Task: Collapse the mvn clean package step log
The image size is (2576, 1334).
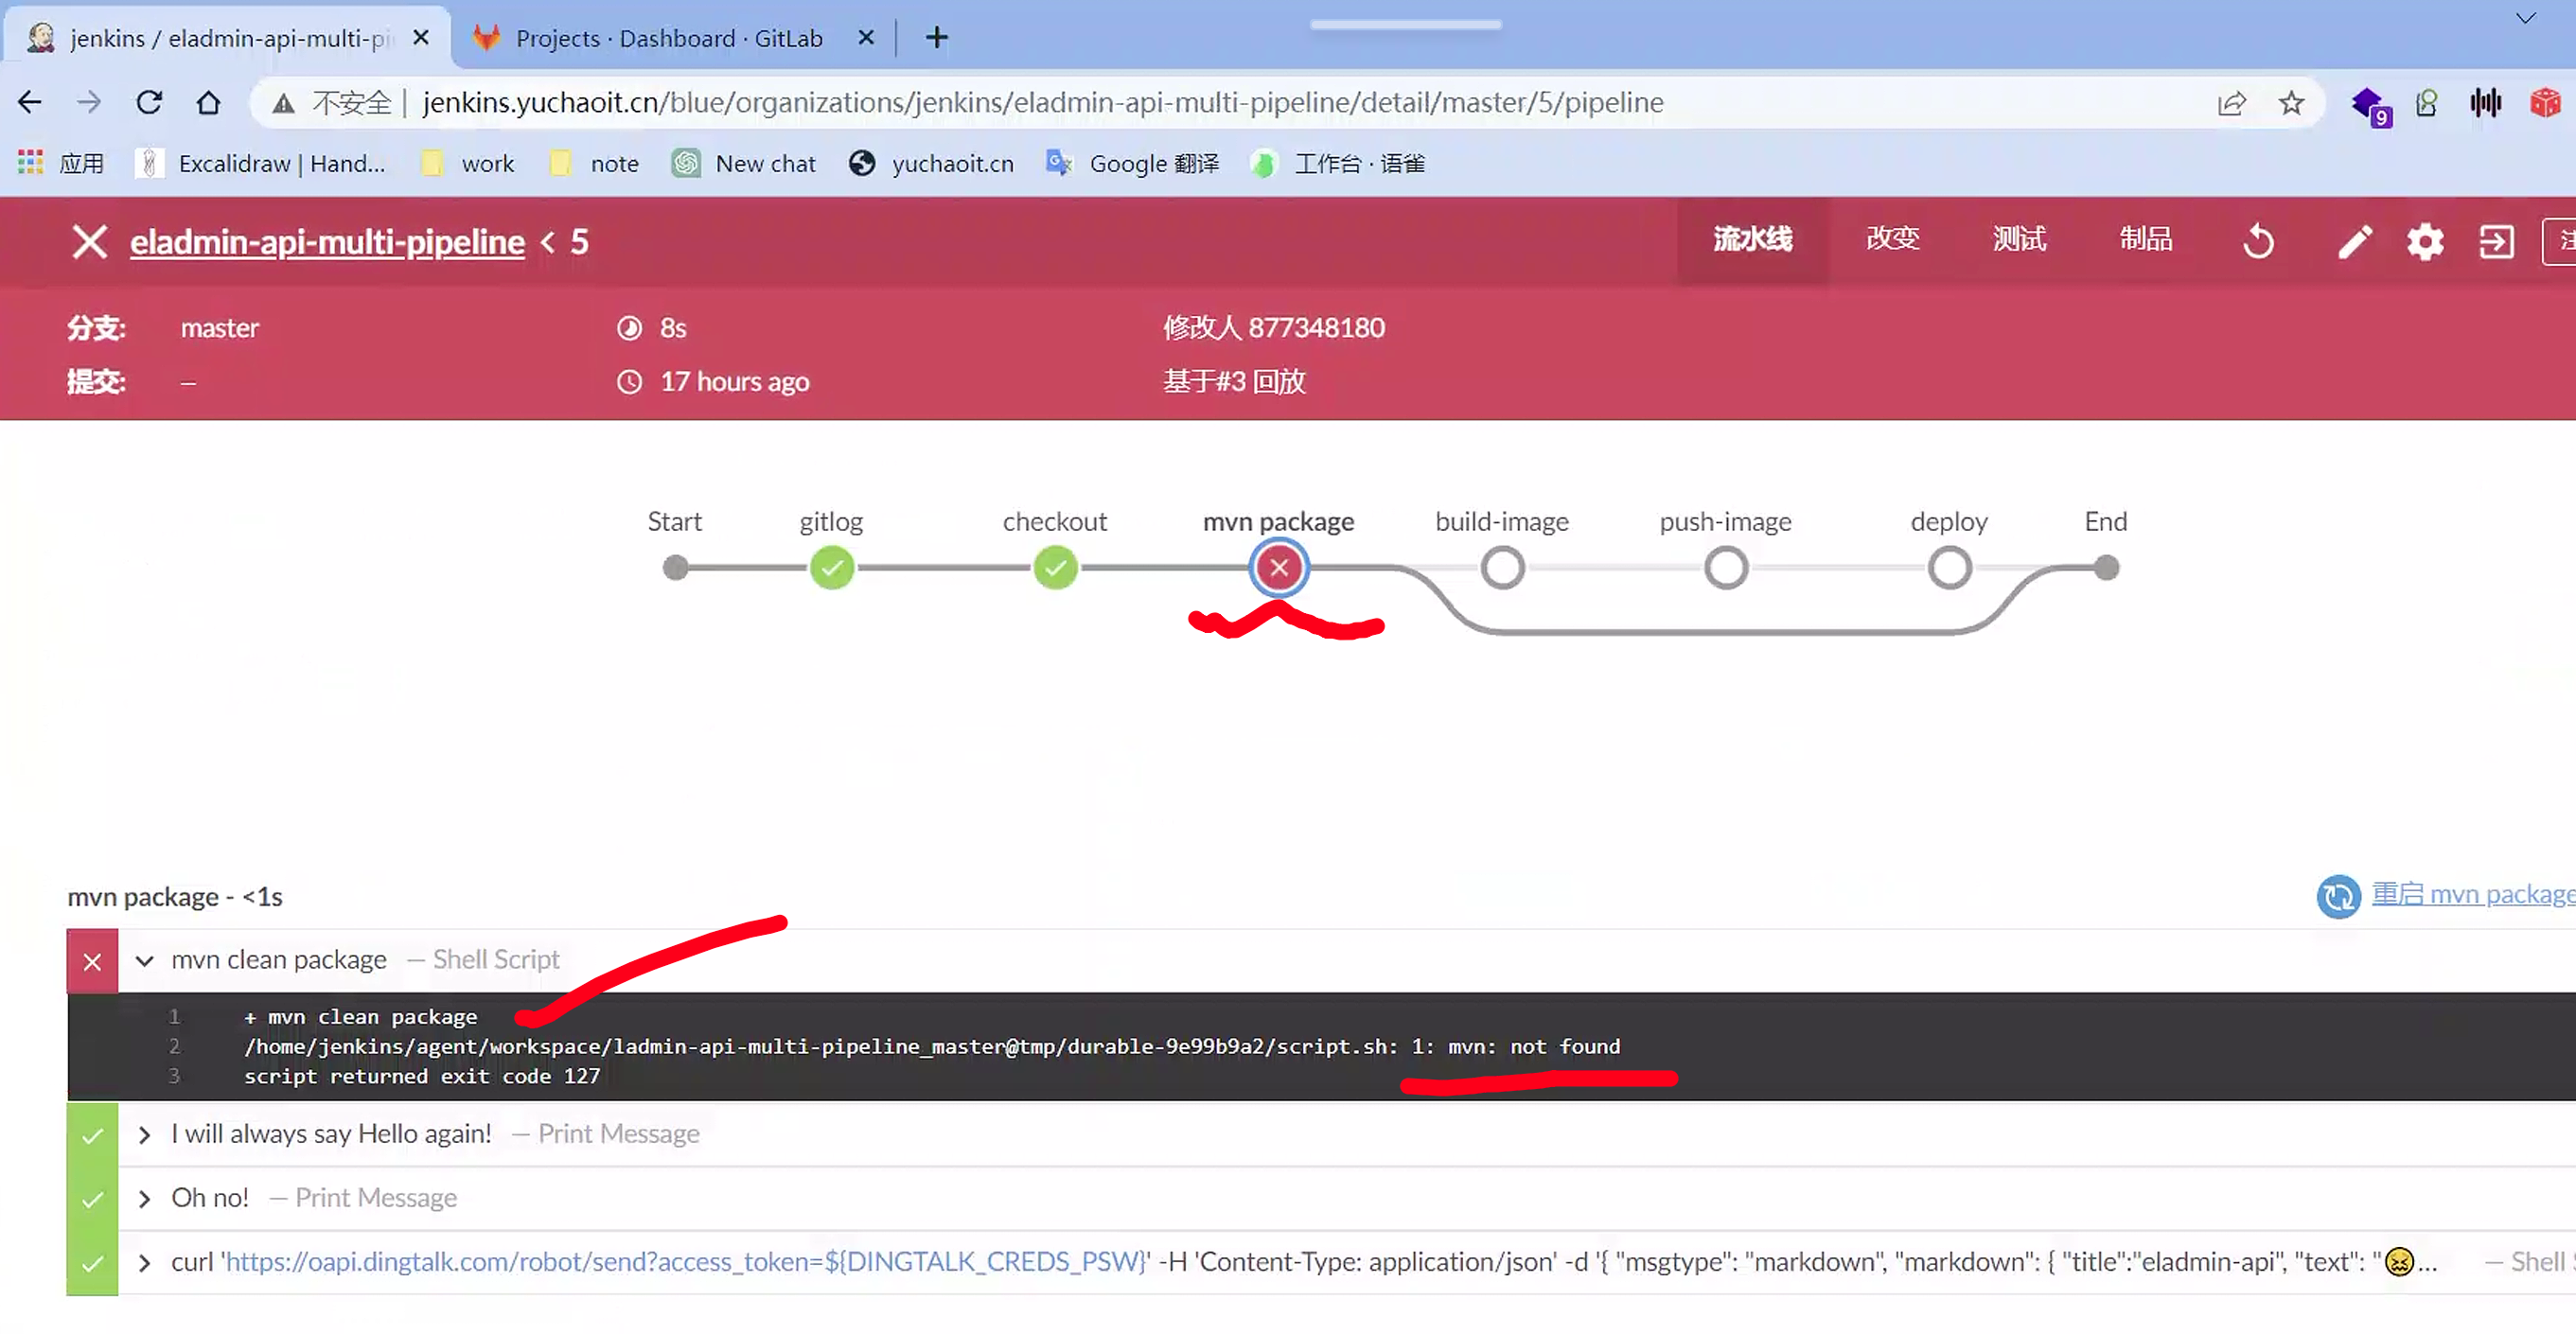Action: 145,960
